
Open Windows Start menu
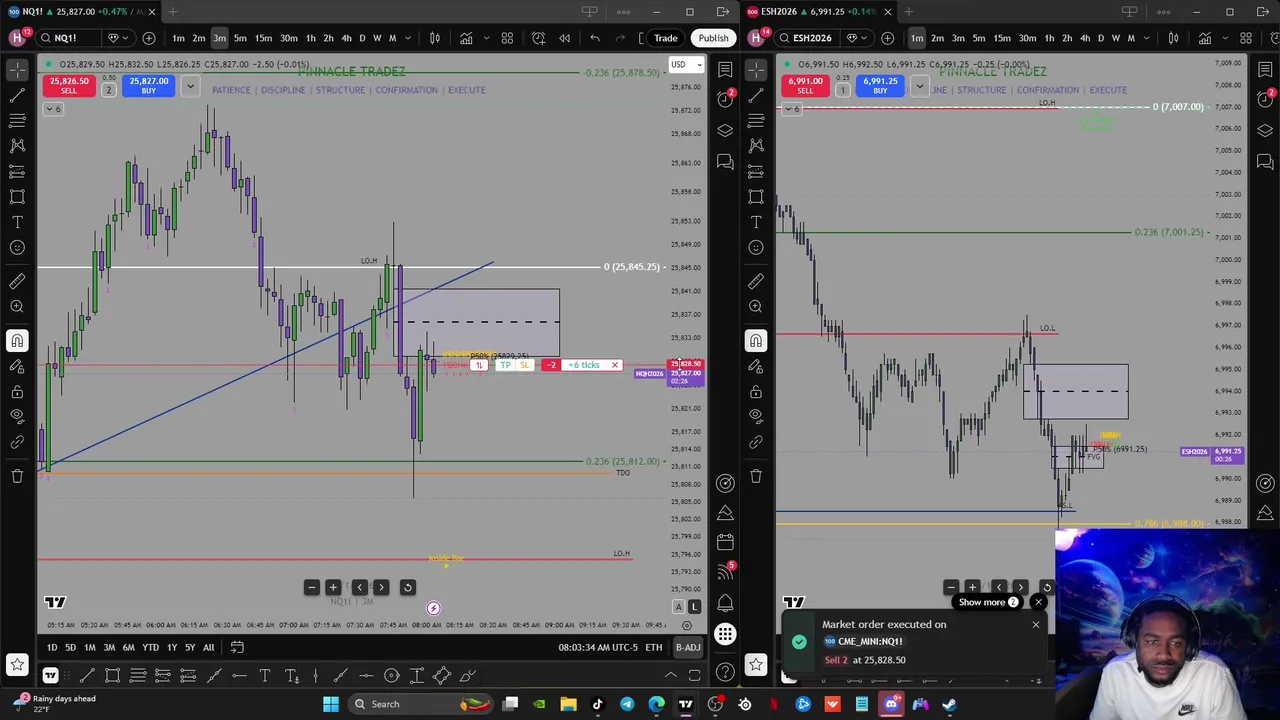[x=331, y=704]
